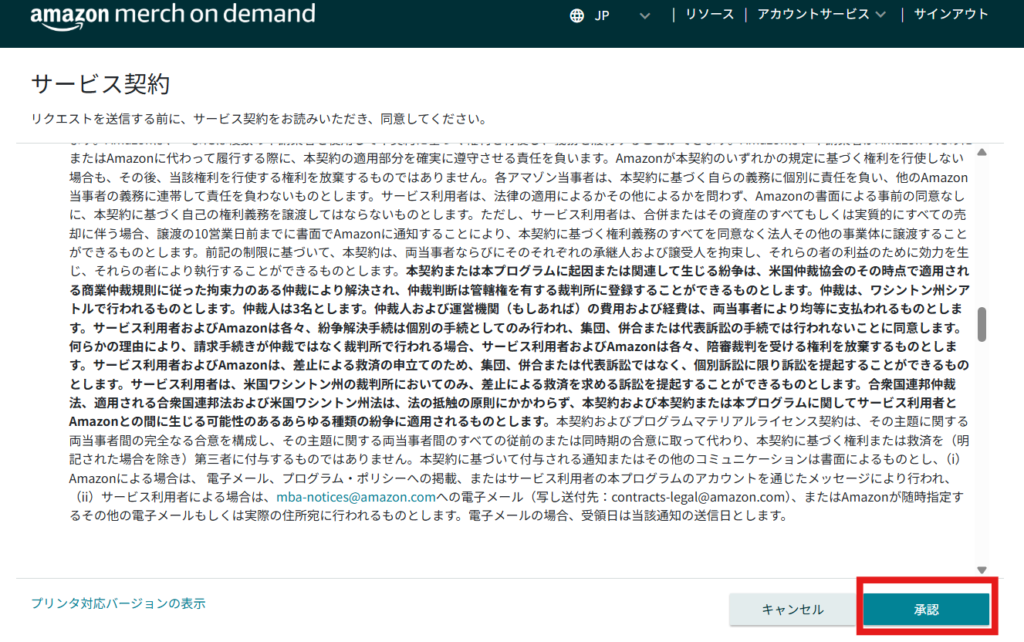Click the mba-notices@amazon.com email link
Image resolution: width=1024 pixels, height=642 pixels.
pyautogui.click(x=356, y=497)
